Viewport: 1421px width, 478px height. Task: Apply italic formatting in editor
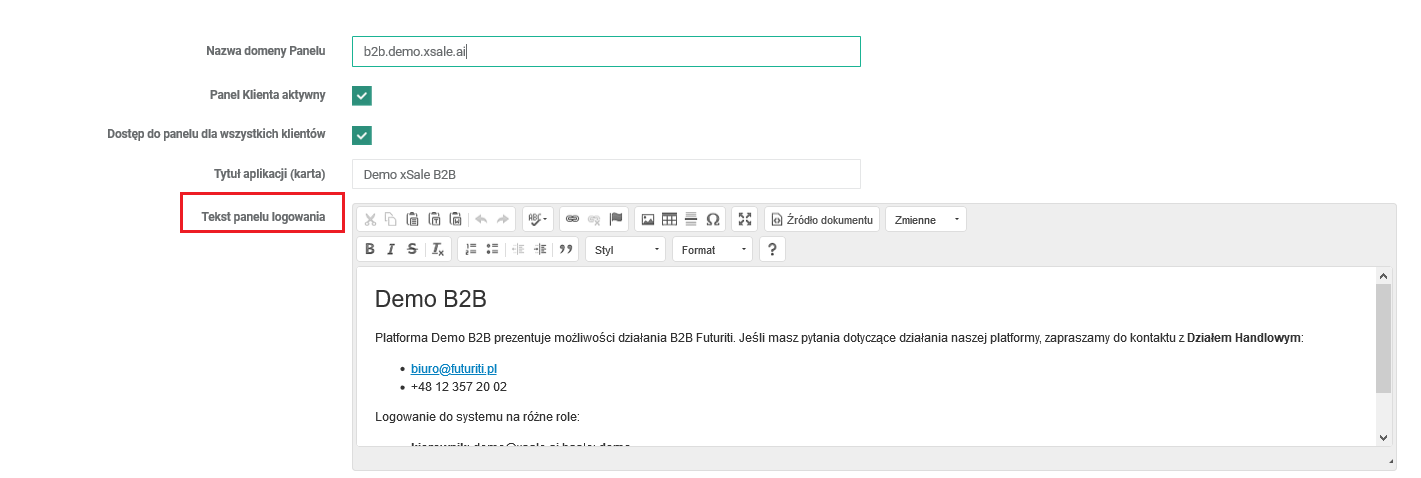pyautogui.click(x=391, y=250)
